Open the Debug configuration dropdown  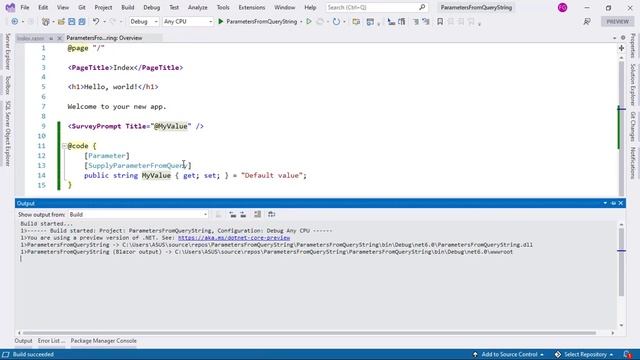[144, 22]
